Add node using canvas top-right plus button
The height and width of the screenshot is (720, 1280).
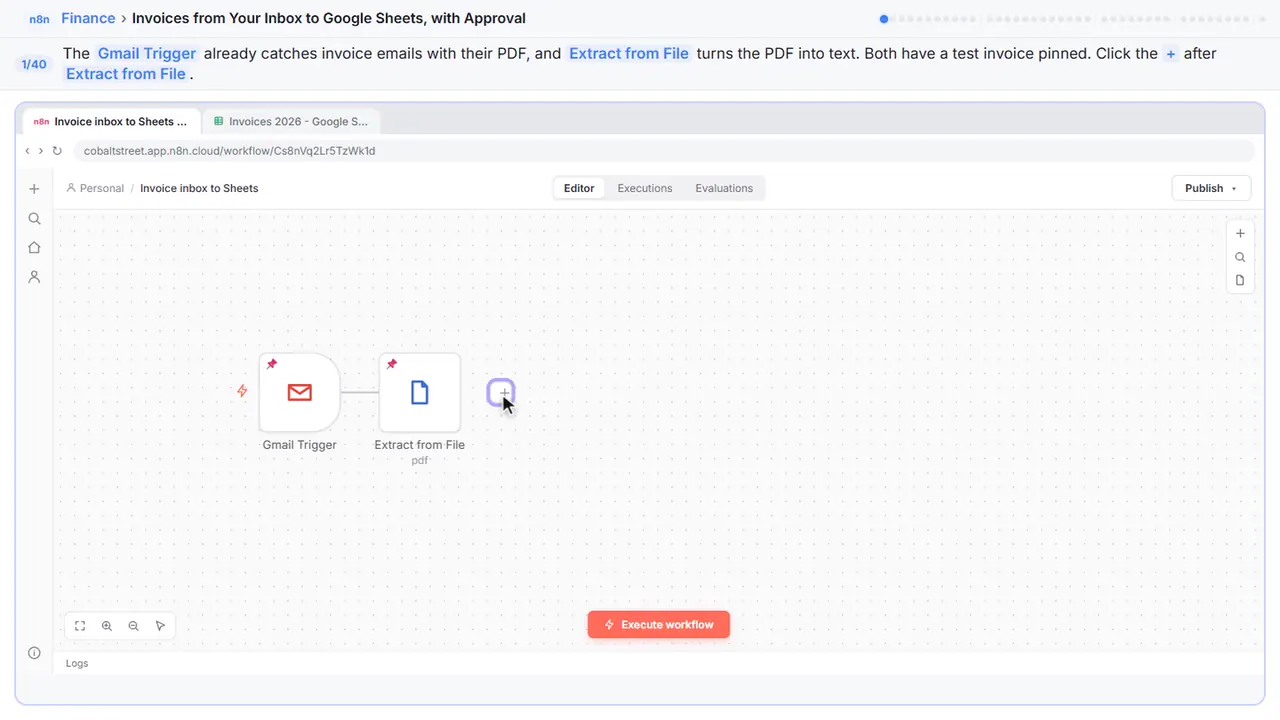(1240, 233)
